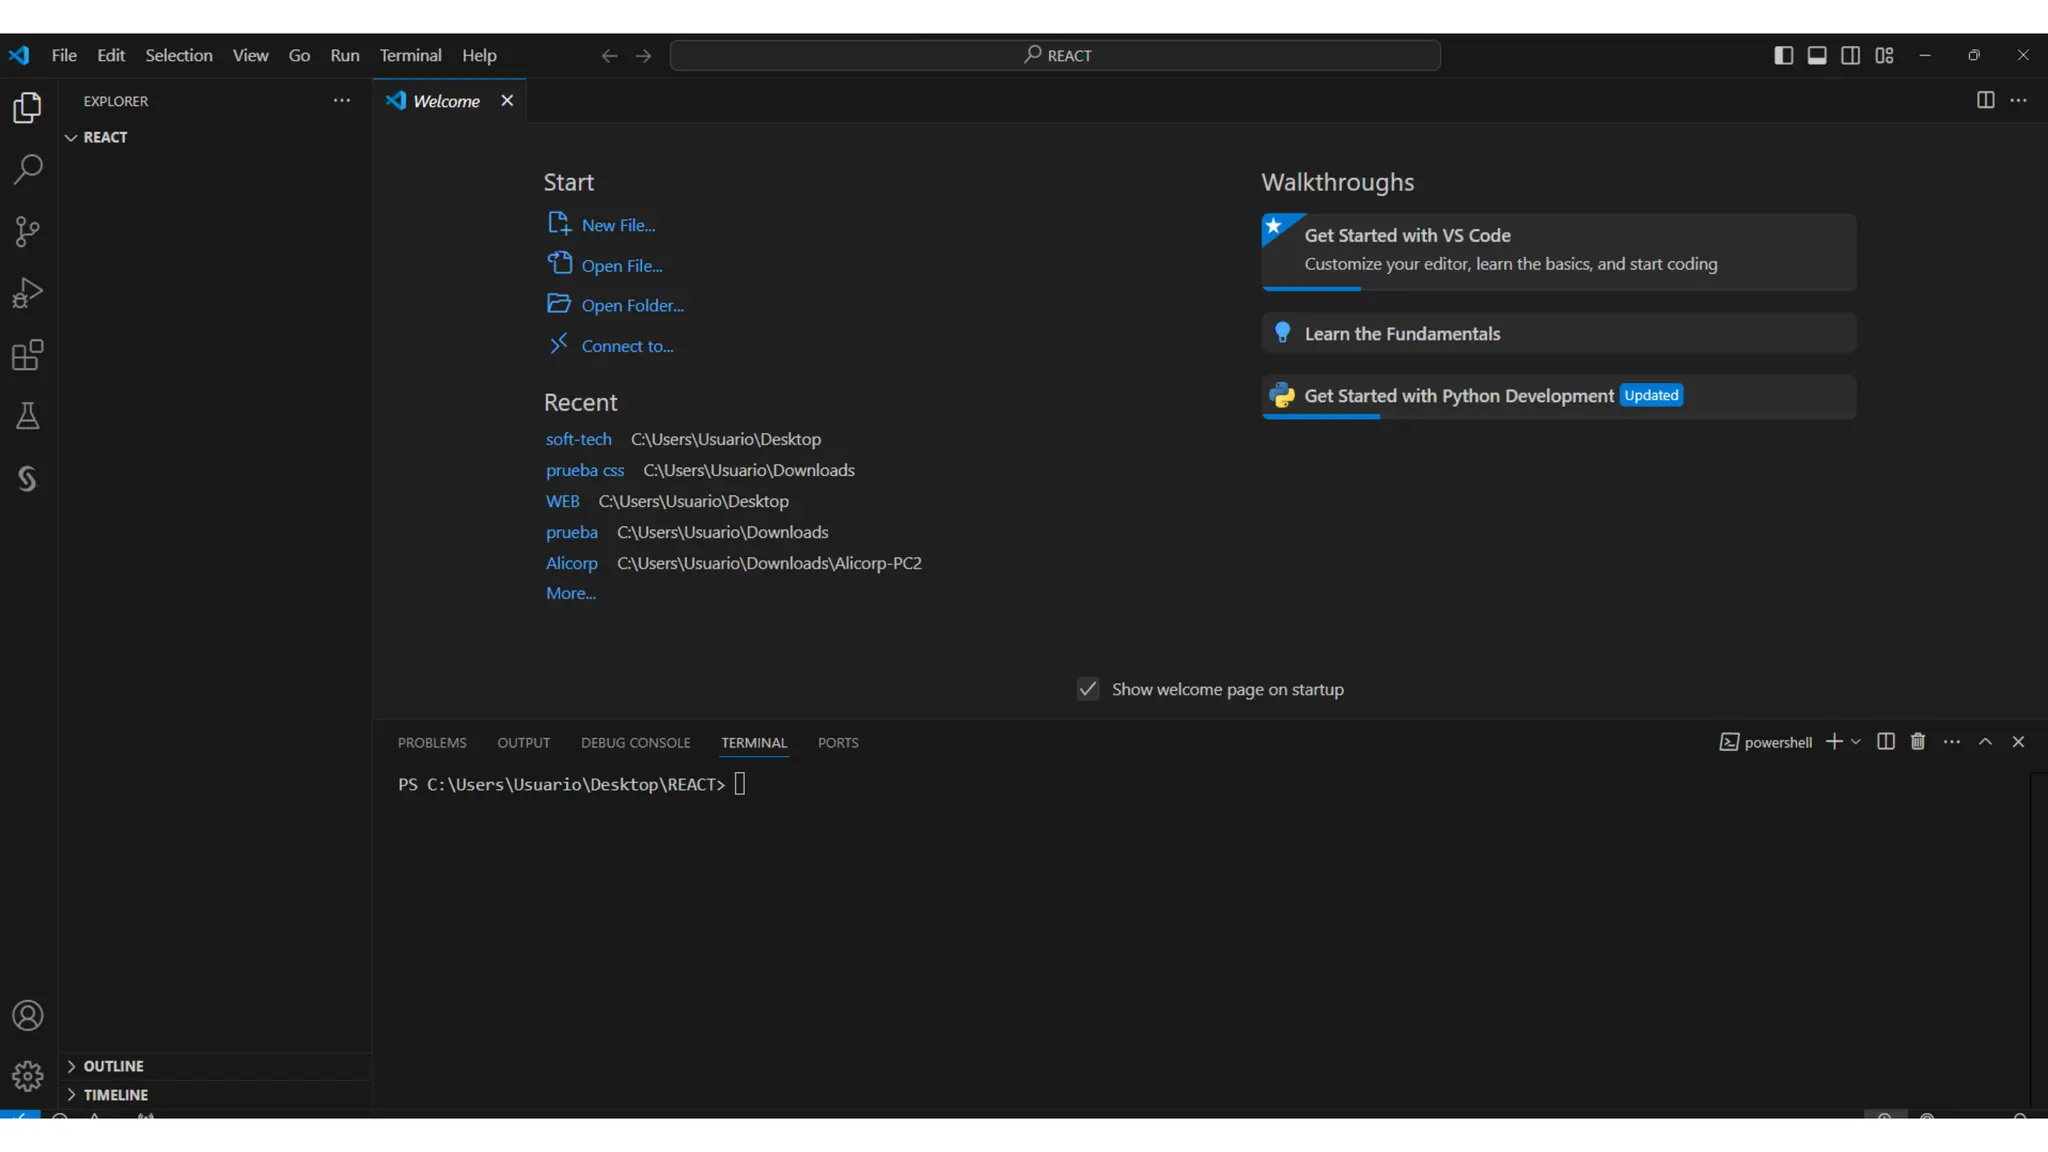
Task: Open the S-shaped extension icon in activity bar
Action: [27, 479]
